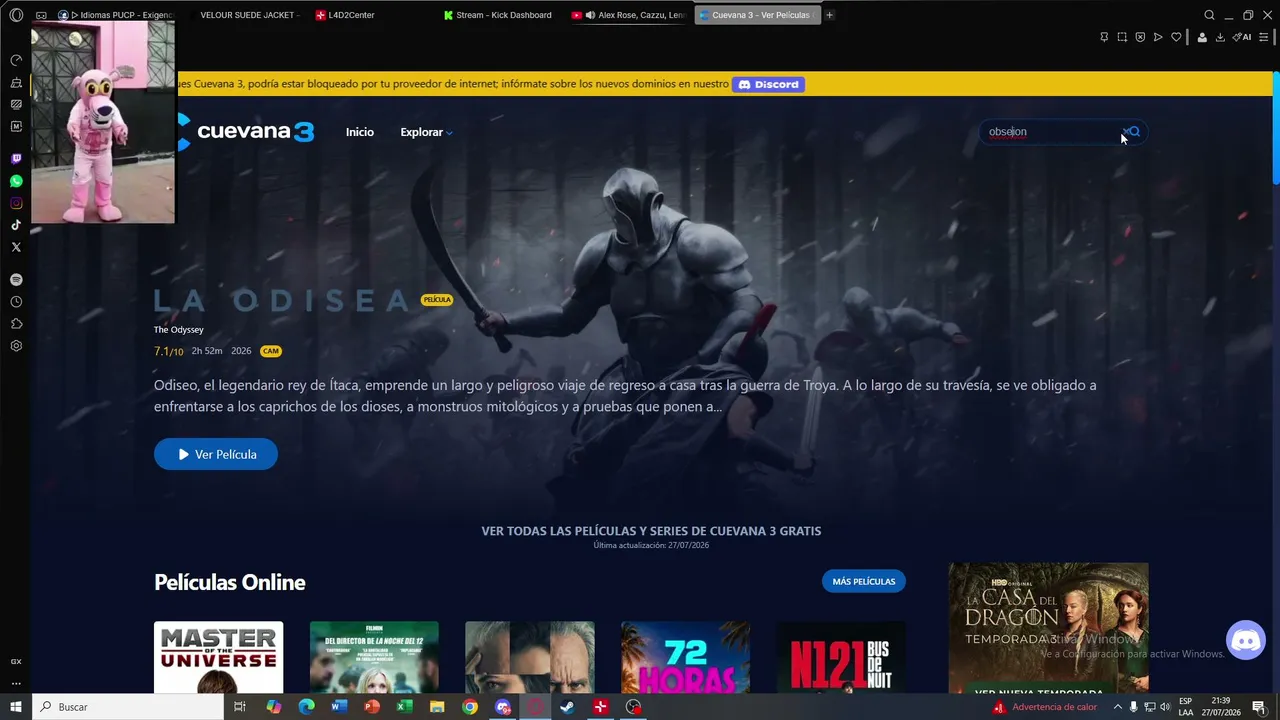This screenshot has height=720, width=1280.
Task: Click the Ver Película button
Action: pyautogui.click(x=216, y=454)
